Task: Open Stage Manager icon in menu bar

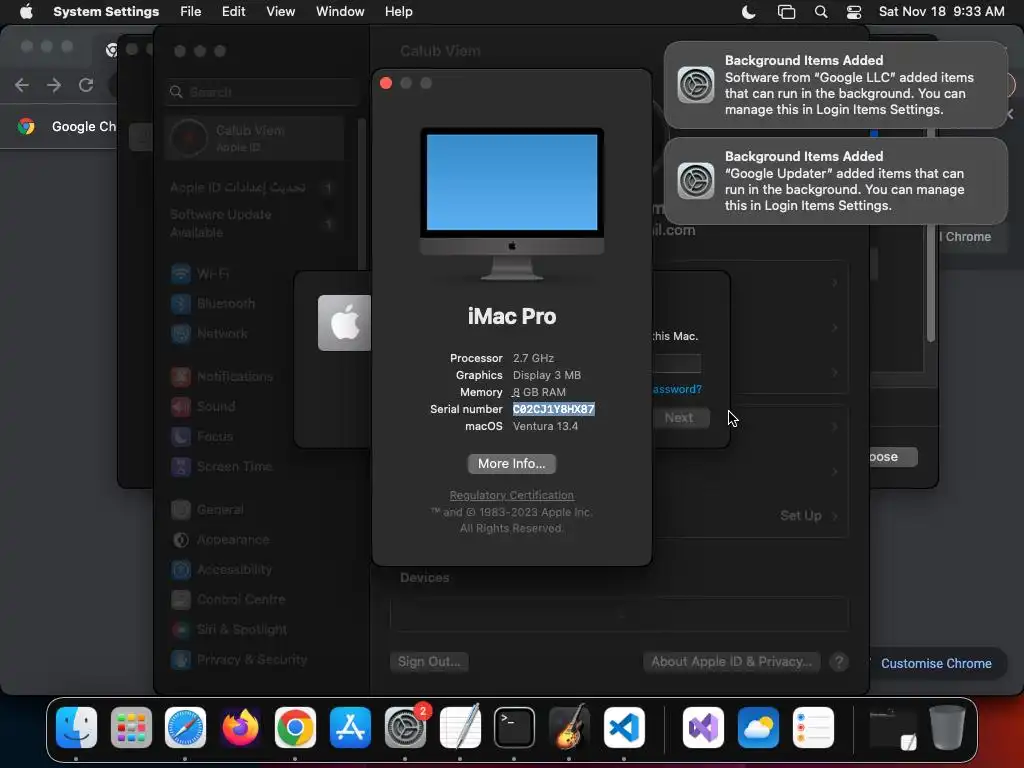Action: pyautogui.click(x=786, y=12)
